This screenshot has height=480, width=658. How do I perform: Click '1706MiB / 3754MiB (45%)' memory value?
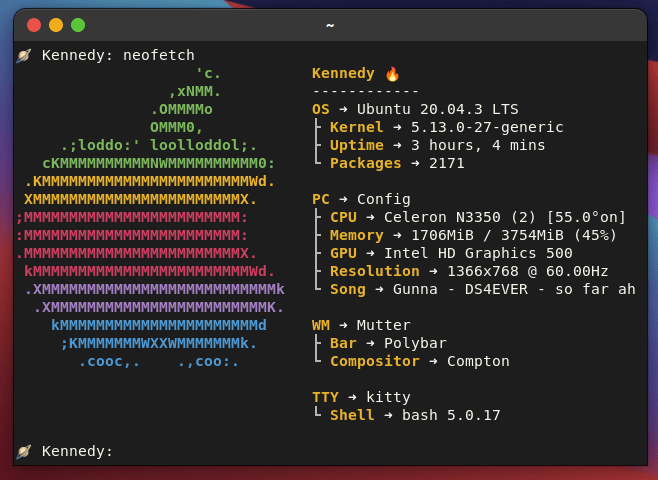pyautogui.click(x=514, y=235)
